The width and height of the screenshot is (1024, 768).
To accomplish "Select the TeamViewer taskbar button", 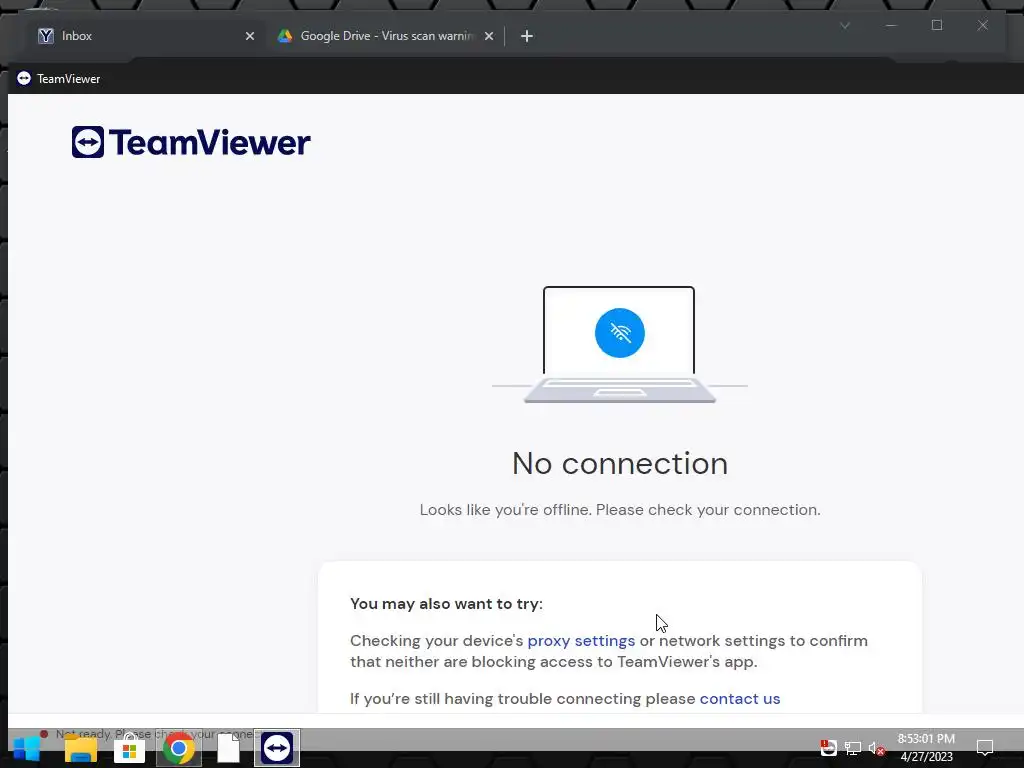I will pyautogui.click(x=277, y=748).
